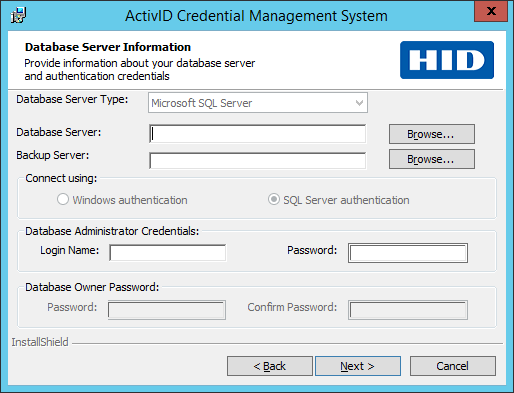Browse for the Database Server

(x=432, y=134)
